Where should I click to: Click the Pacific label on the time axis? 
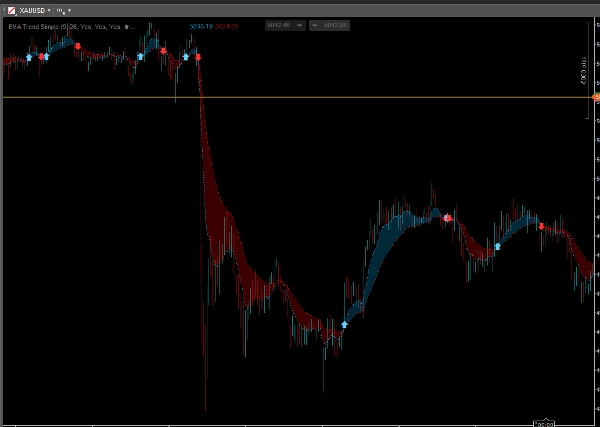(x=545, y=423)
